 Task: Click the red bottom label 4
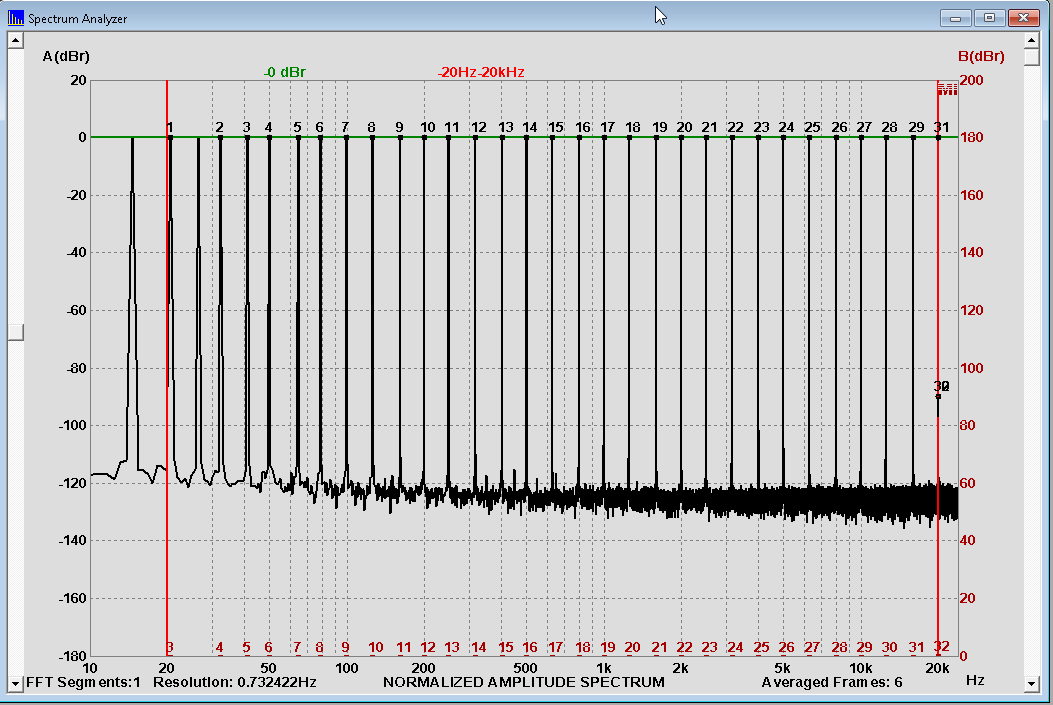[219, 647]
